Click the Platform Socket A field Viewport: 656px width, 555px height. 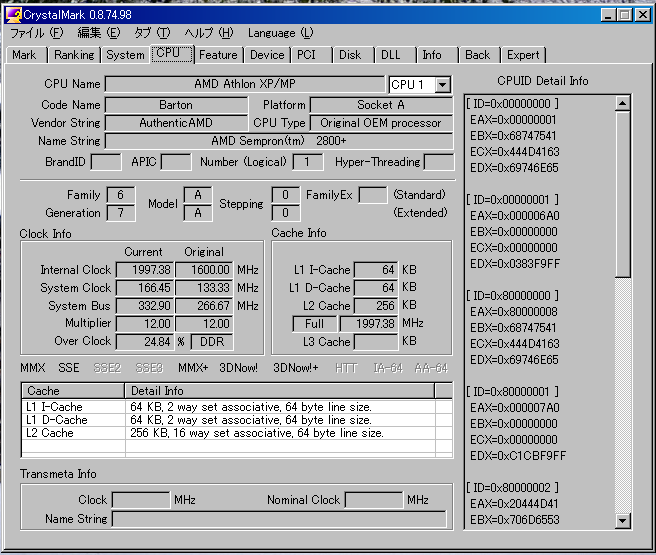pyautogui.click(x=381, y=105)
